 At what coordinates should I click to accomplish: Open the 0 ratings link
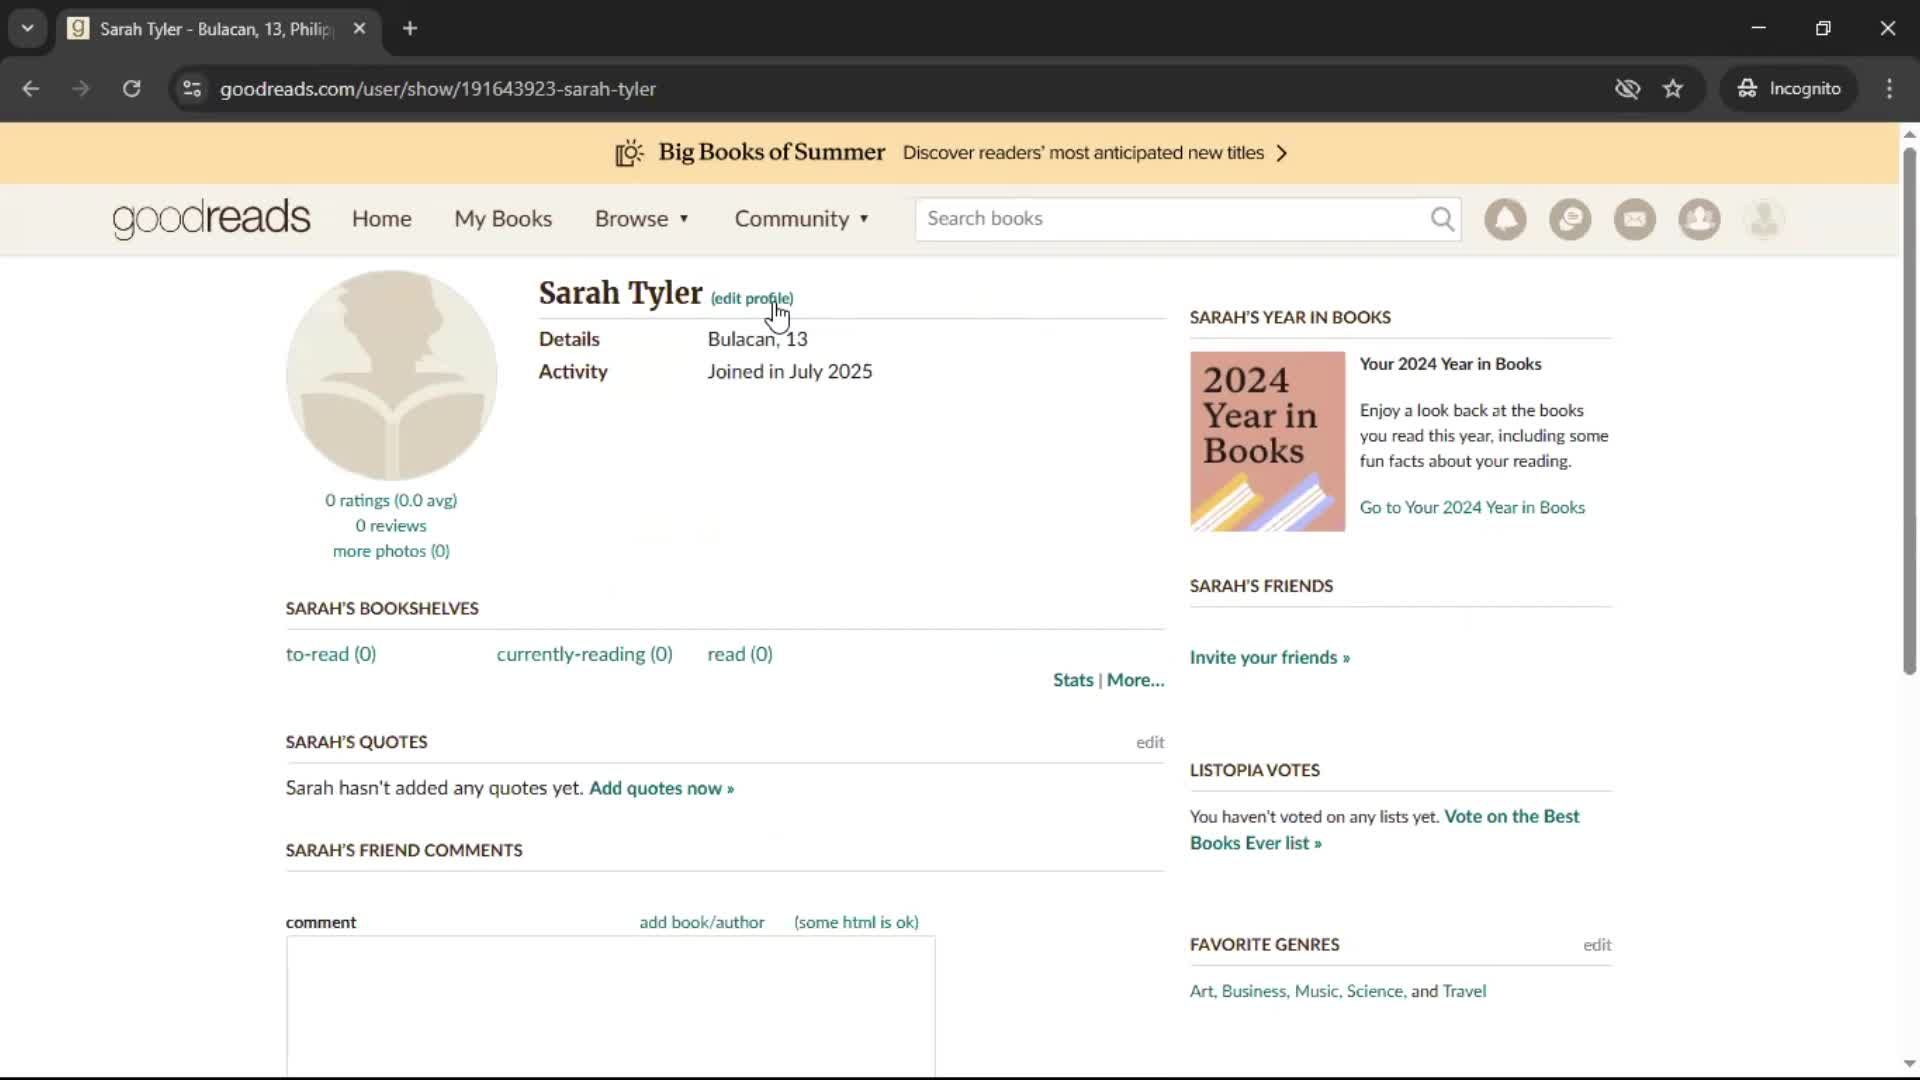point(391,500)
